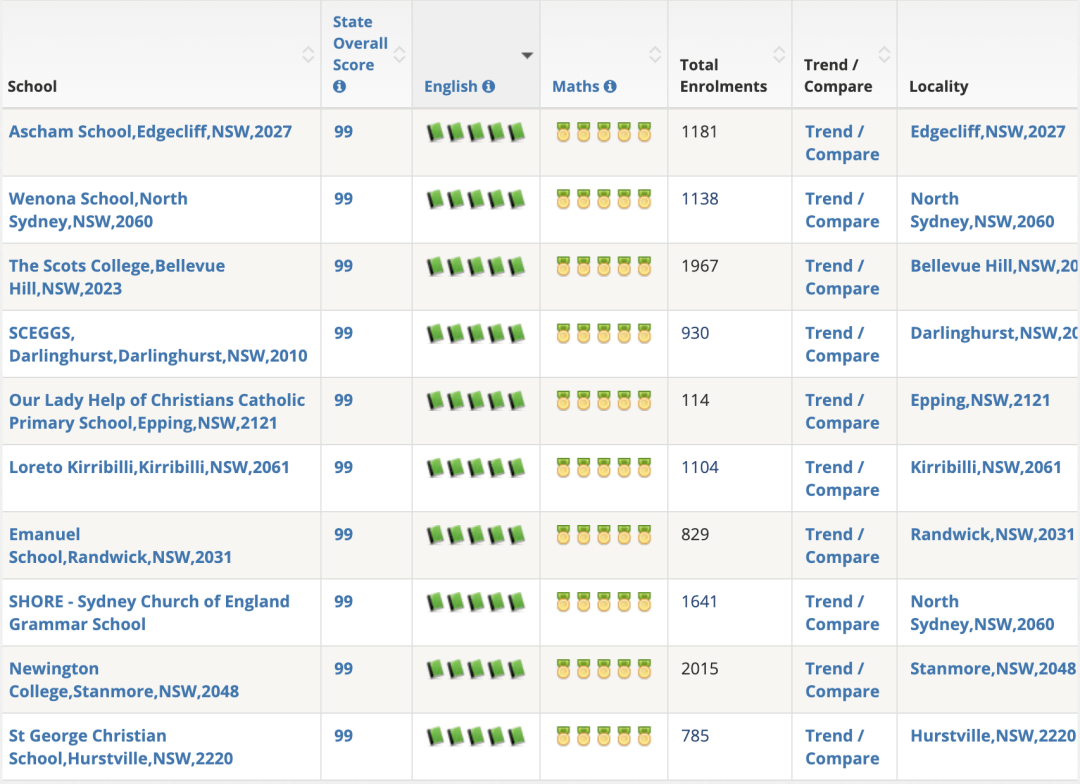Click the descending sort arrow above English
The width and height of the screenshot is (1080, 784).
pos(527,55)
